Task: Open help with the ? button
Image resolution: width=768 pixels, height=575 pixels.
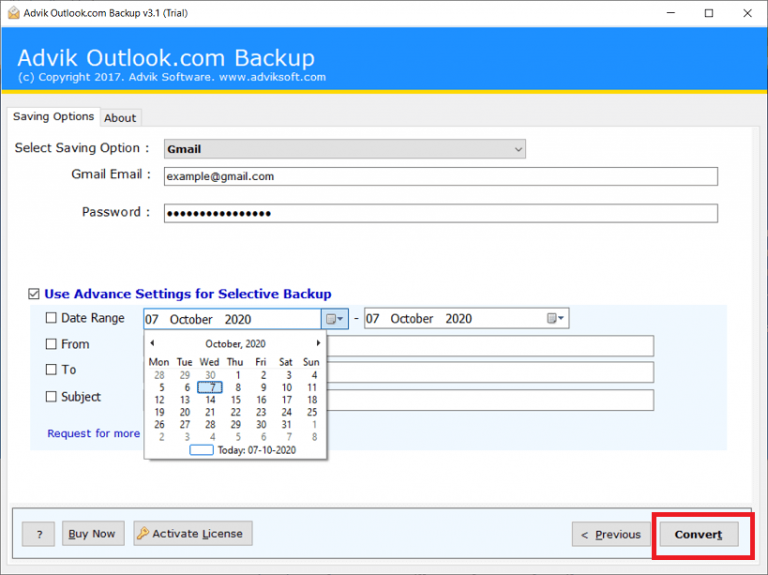Action: pyautogui.click(x=39, y=534)
